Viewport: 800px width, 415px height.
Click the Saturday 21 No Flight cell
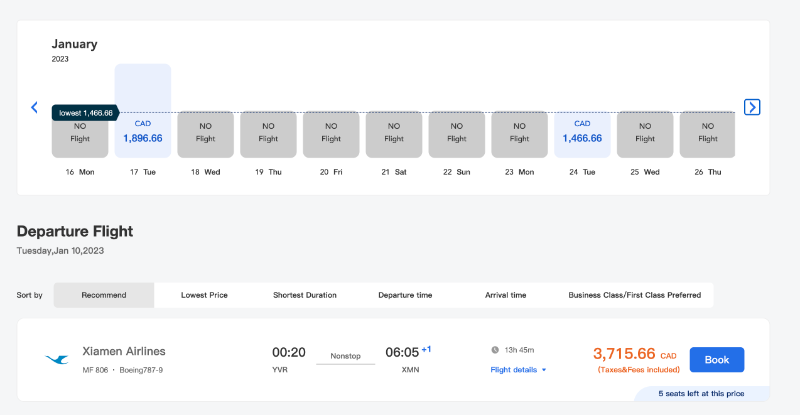tap(393, 133)
